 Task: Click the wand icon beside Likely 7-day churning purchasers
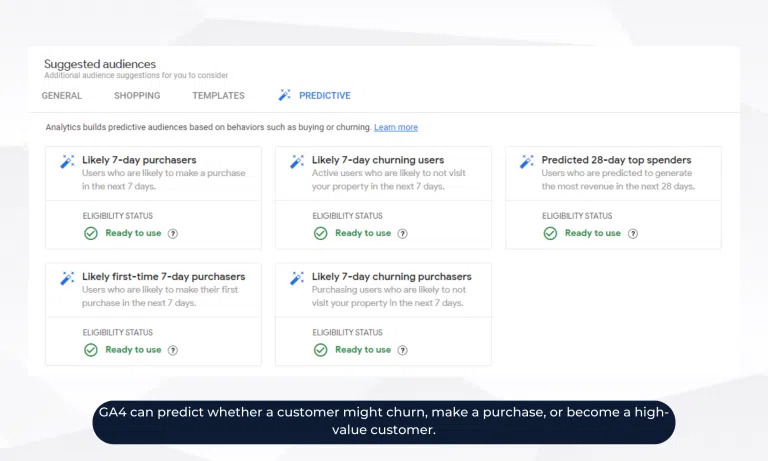[297, 278]
